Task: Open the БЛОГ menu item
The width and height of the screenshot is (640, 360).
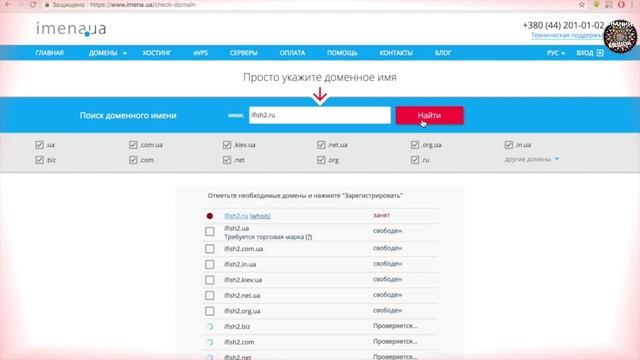Action: (443, 53)
